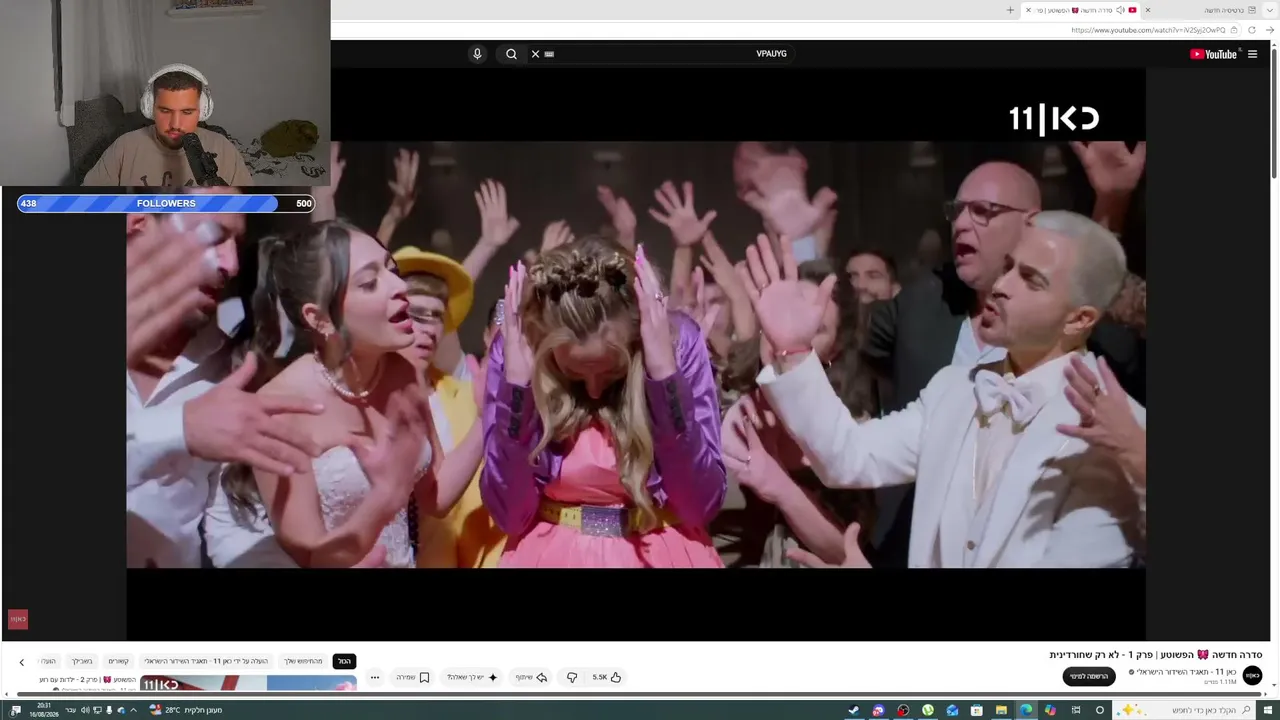The image size is (1280, 720).
Task: Switch to Microsoft Edge on the taskbar
Action: 1026,710
